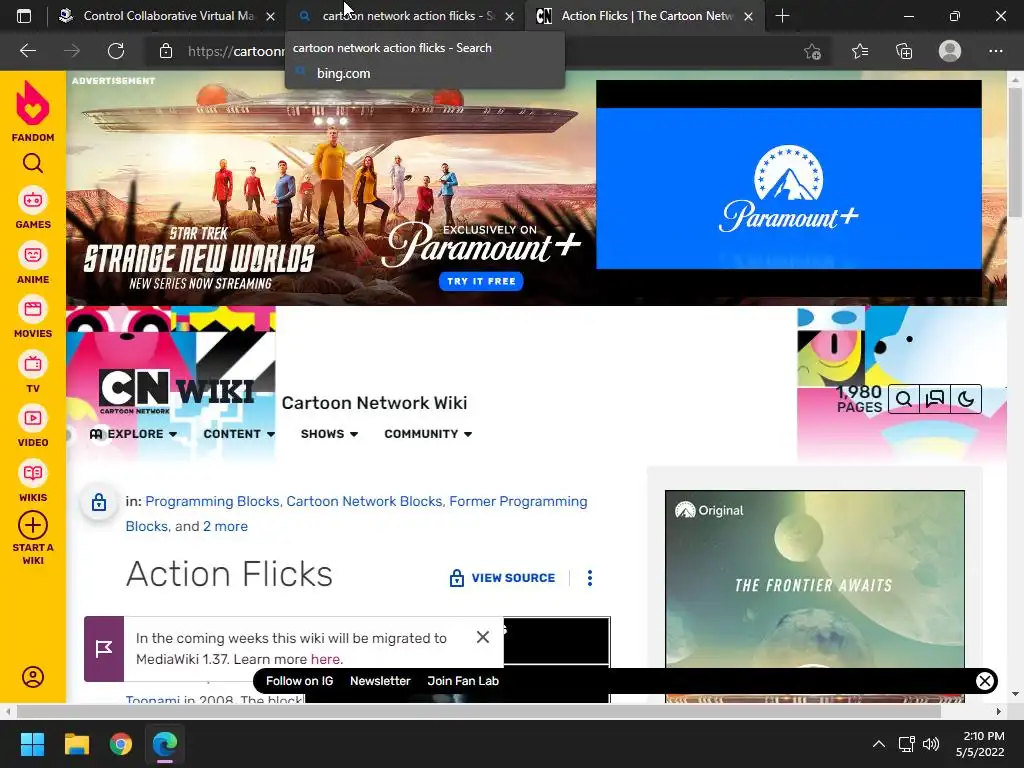Image resolution: width=1024 pixels, height=768 pixels.
Task: Click the View Source button
Action: [502, 578]
